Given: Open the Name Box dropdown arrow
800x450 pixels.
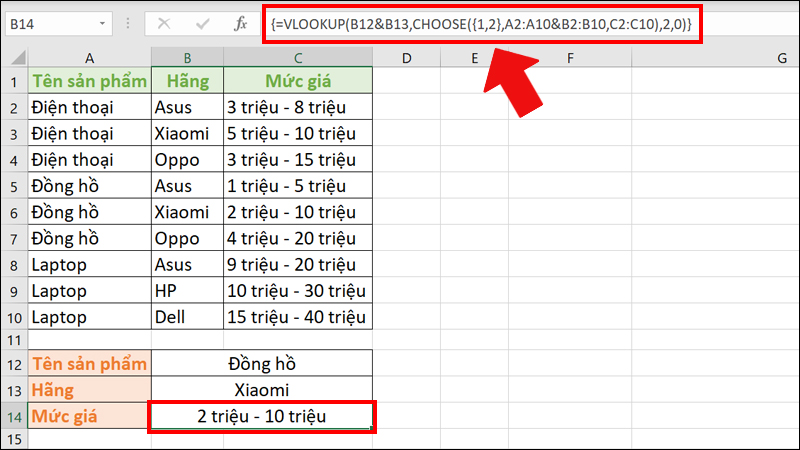Looking at the screenshot, I should [x=102, y=23].
